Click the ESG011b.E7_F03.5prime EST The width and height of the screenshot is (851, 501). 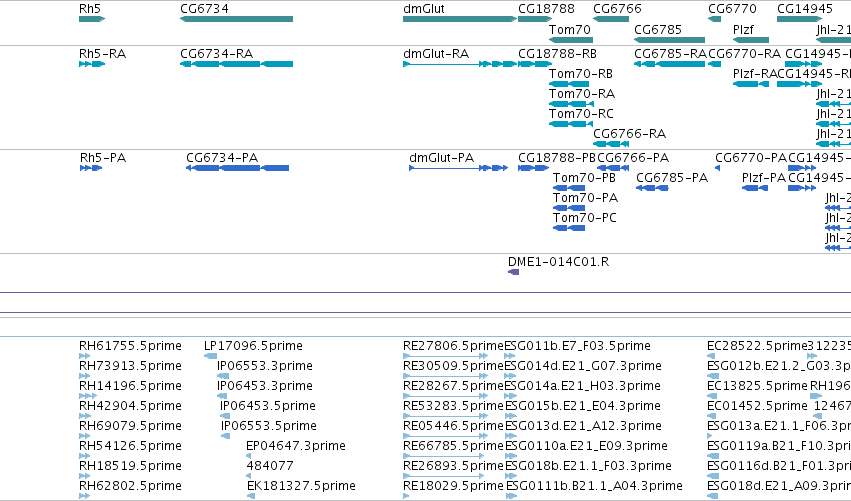[x=577, y=346]
